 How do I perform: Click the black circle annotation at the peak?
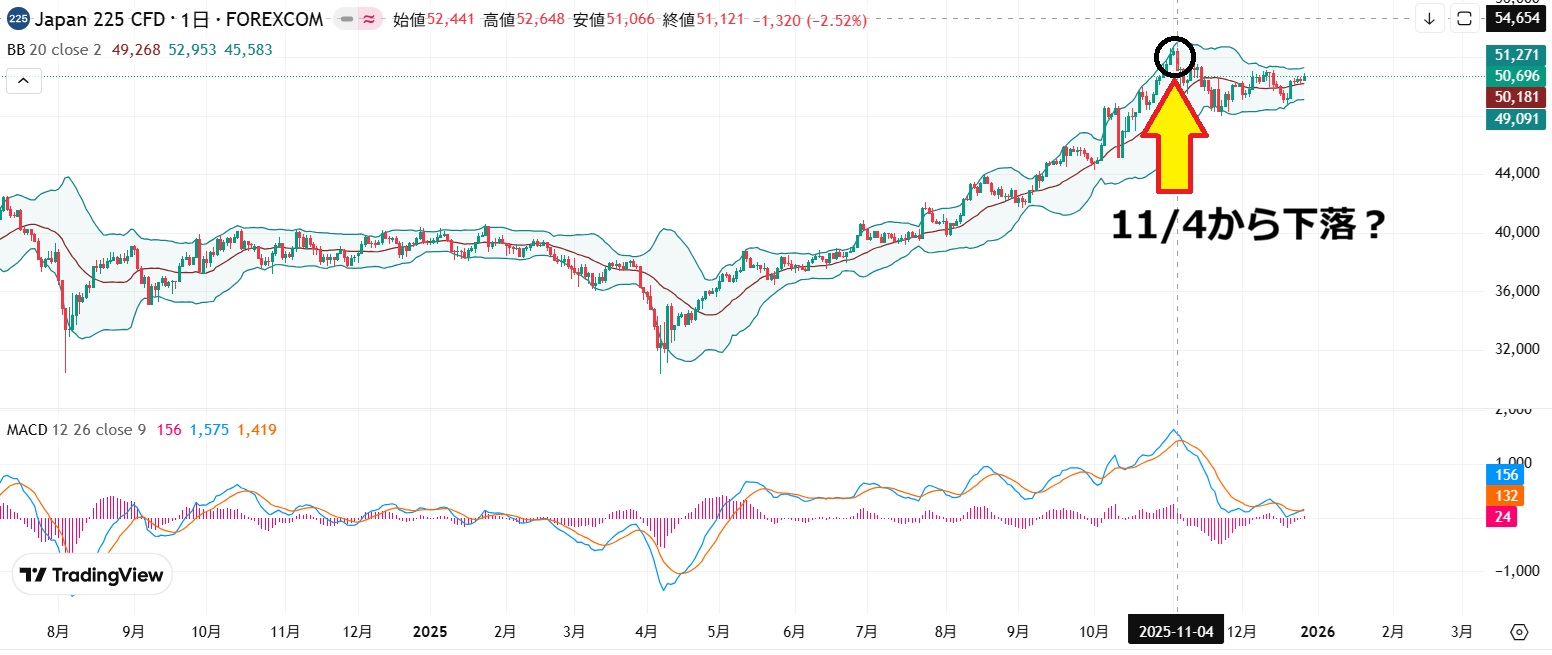1174,58
